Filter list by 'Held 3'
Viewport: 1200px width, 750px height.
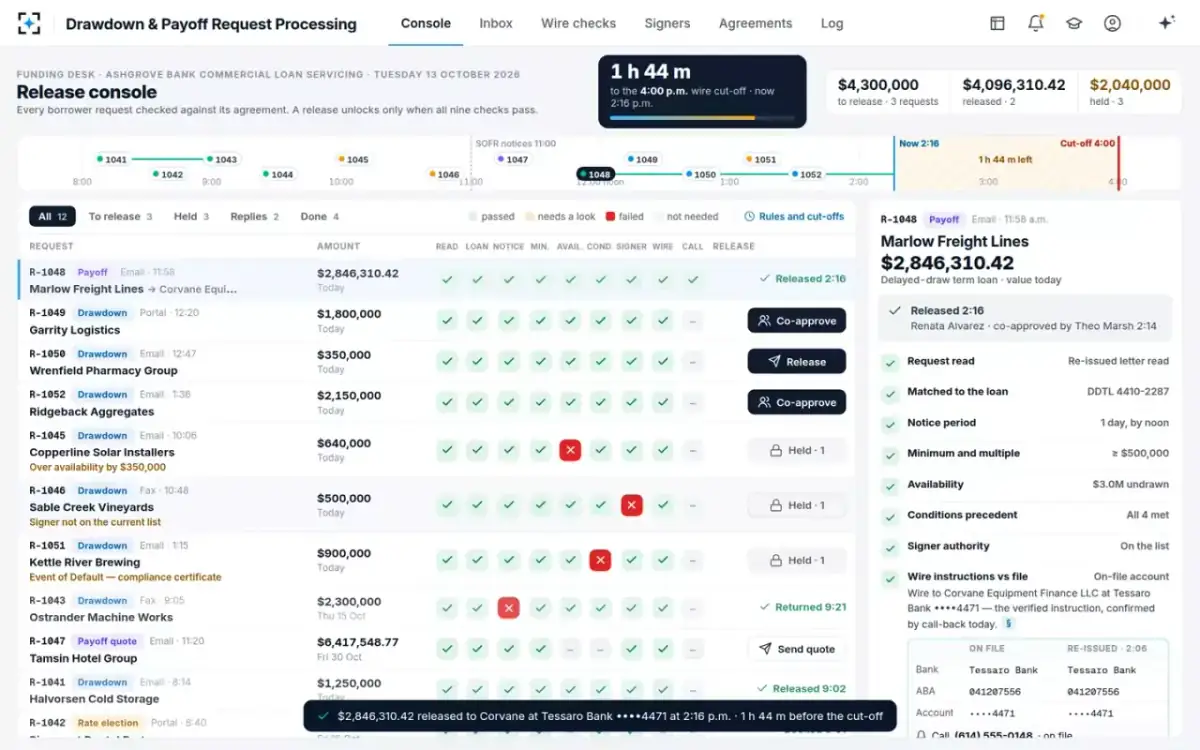[x=191, y=216]
